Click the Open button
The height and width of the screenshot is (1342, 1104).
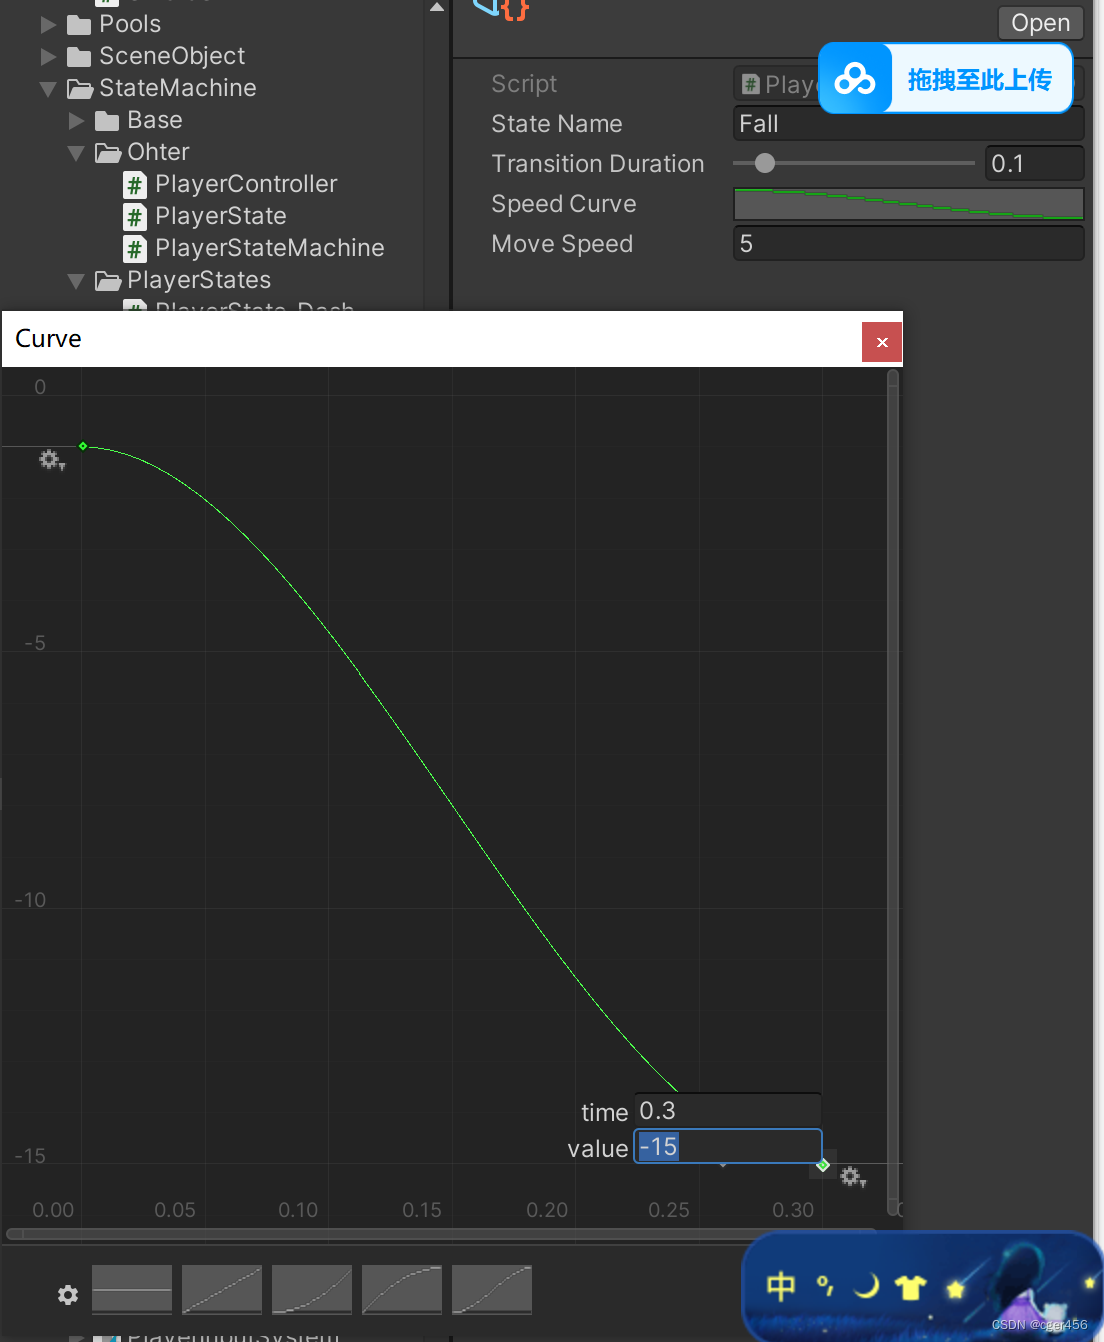pos(1040,22)
